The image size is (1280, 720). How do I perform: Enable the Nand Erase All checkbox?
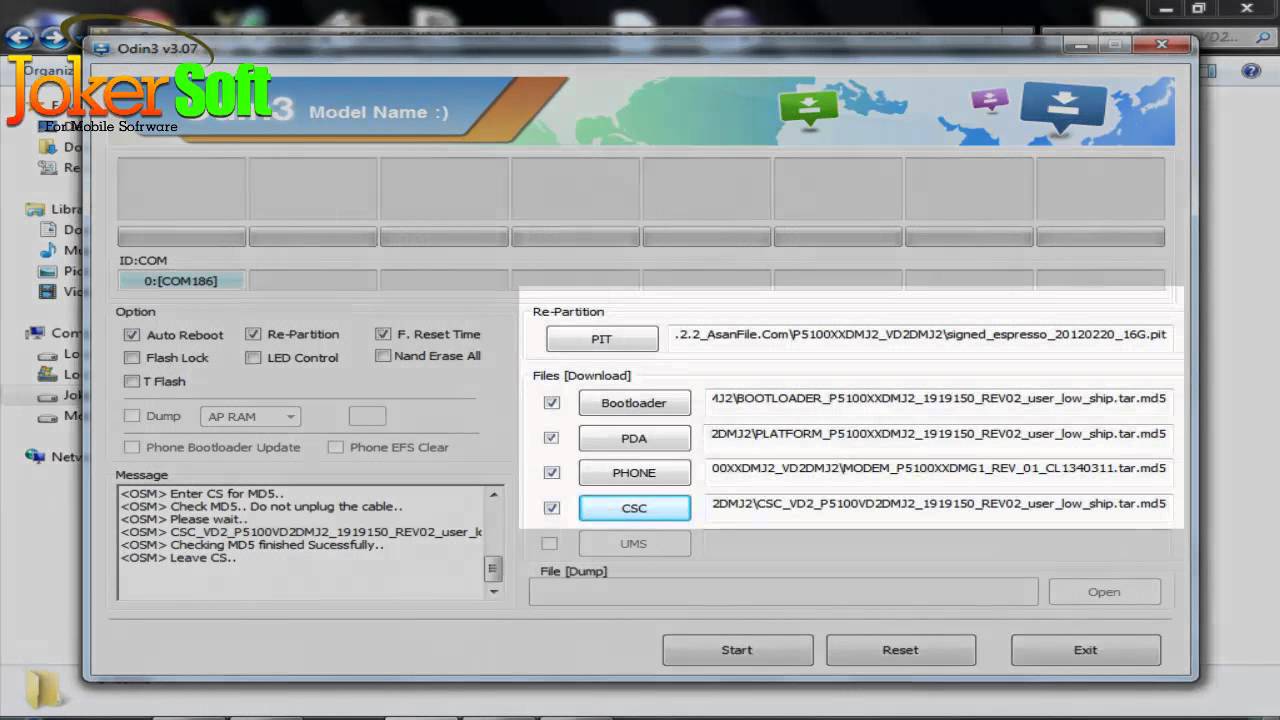coord(383,356)
